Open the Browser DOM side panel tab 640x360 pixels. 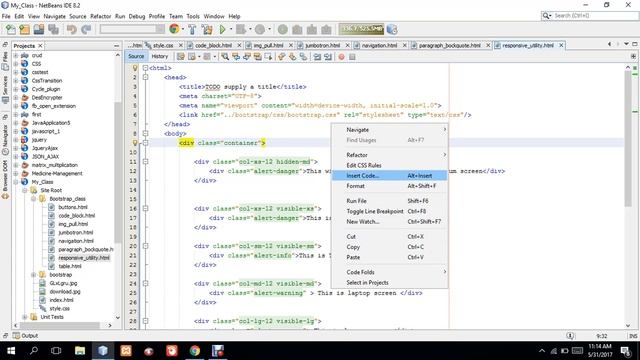click(x=5, y=180)
